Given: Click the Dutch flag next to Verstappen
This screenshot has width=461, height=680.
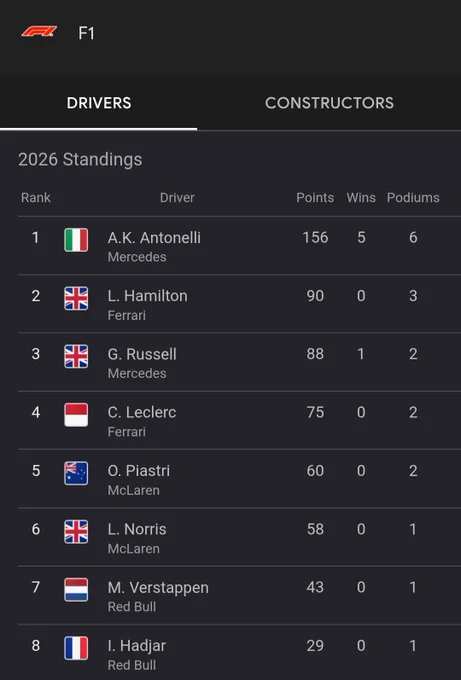Looking at the screenshot, I should pos(76,590).
